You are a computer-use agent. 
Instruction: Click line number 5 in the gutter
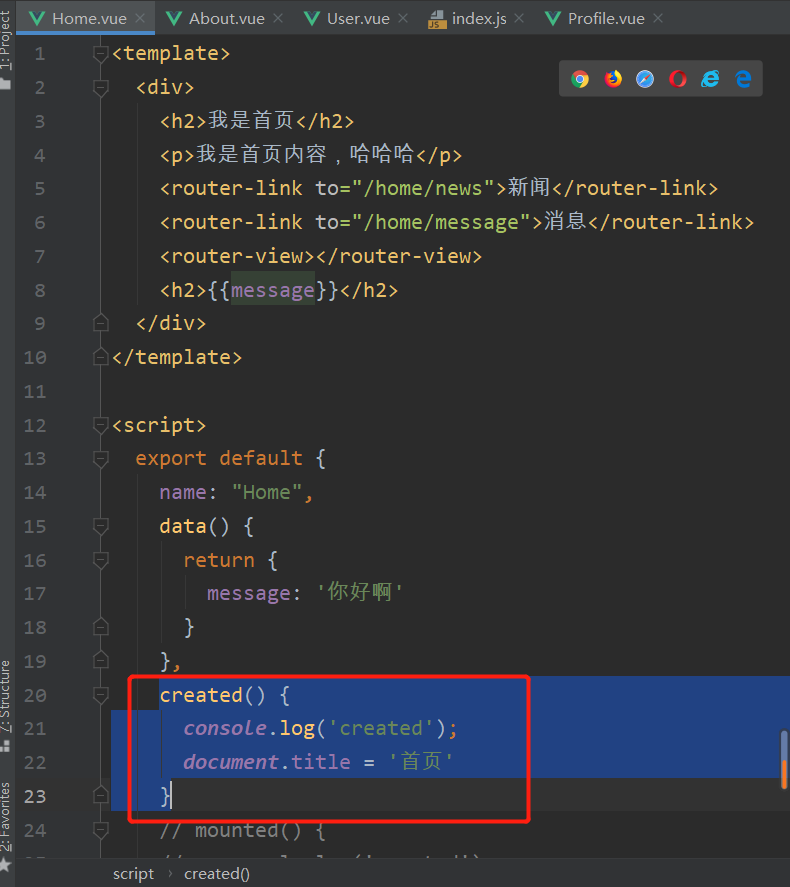point(40,188)
